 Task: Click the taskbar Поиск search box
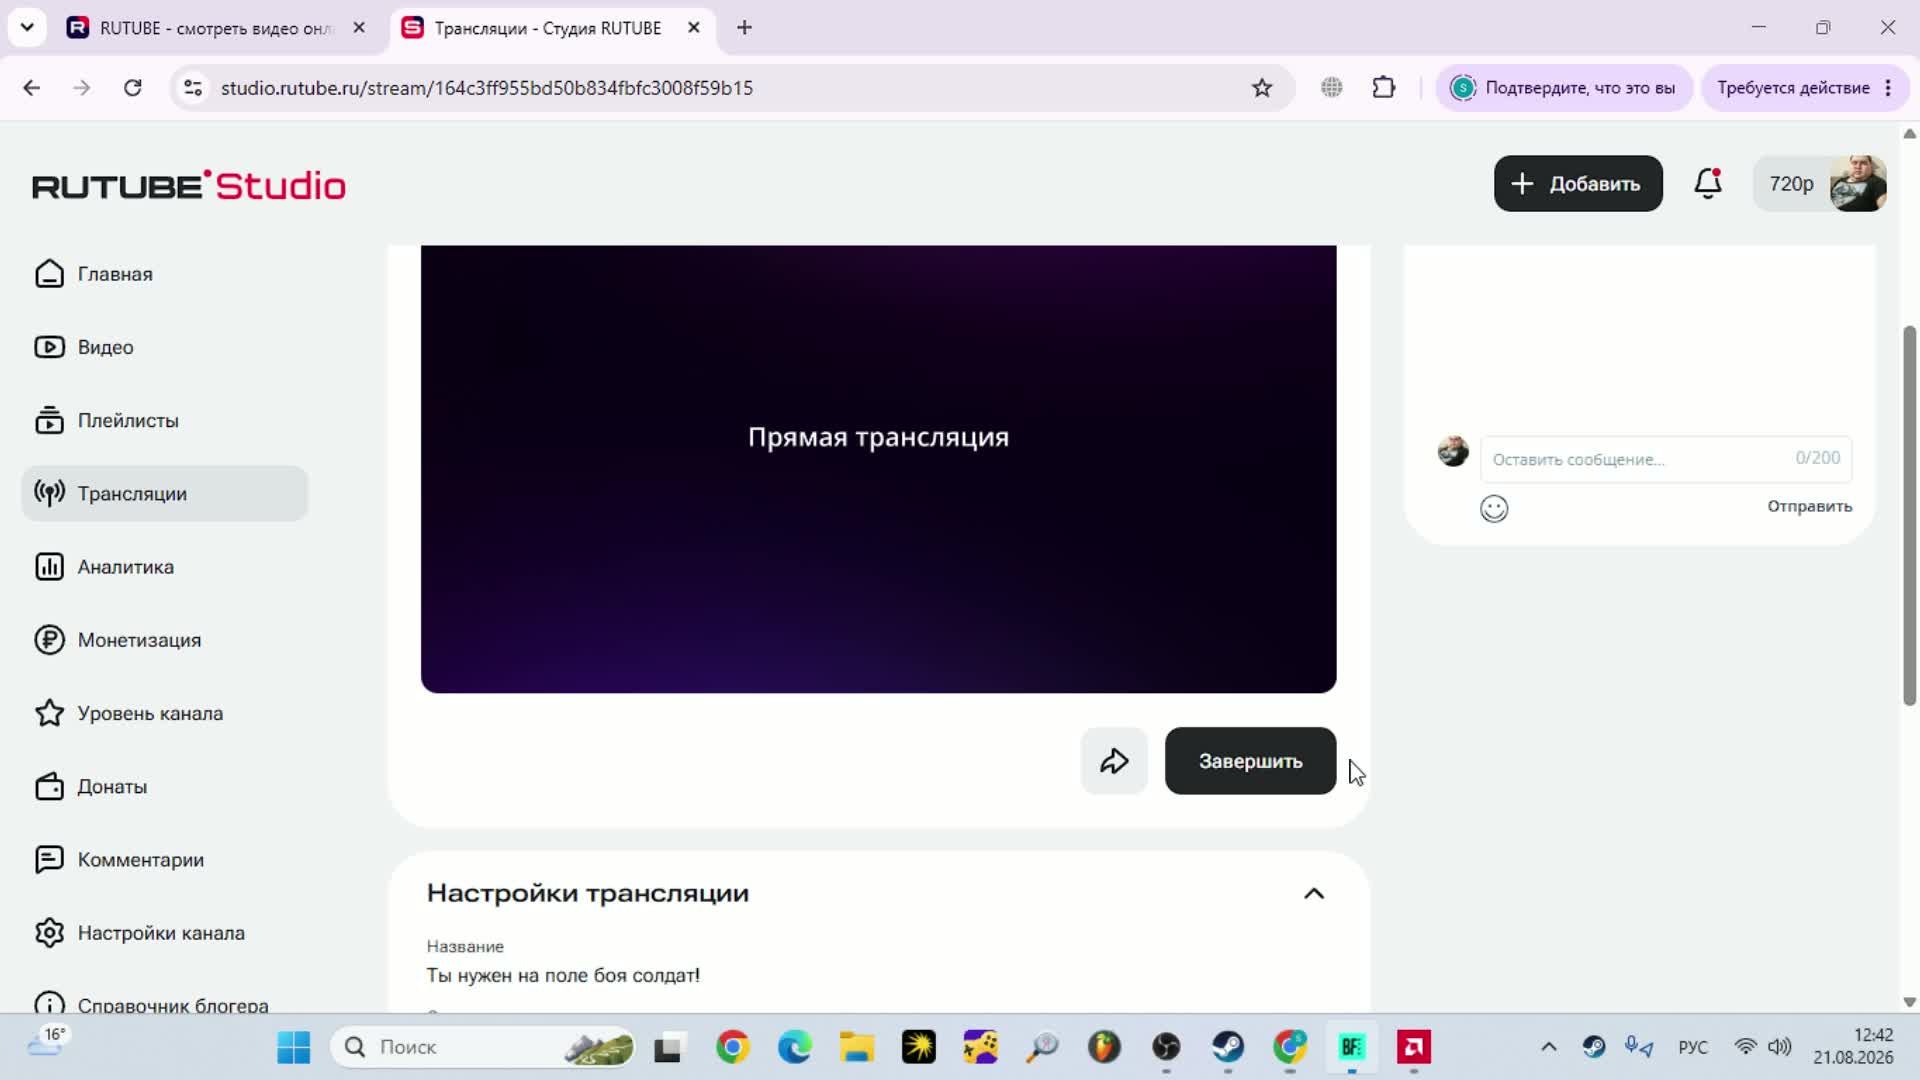[483, 1047]
